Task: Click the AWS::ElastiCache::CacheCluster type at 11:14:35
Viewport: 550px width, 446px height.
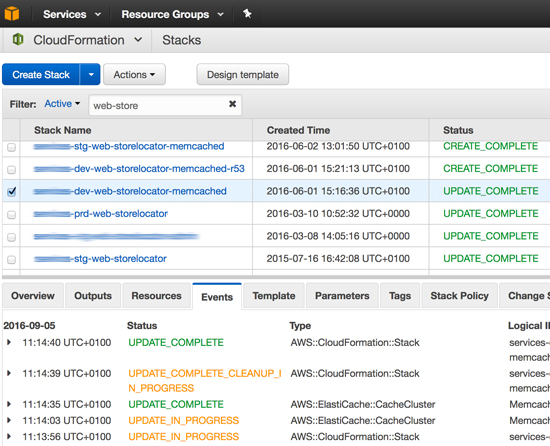Action: pos(363,404)
